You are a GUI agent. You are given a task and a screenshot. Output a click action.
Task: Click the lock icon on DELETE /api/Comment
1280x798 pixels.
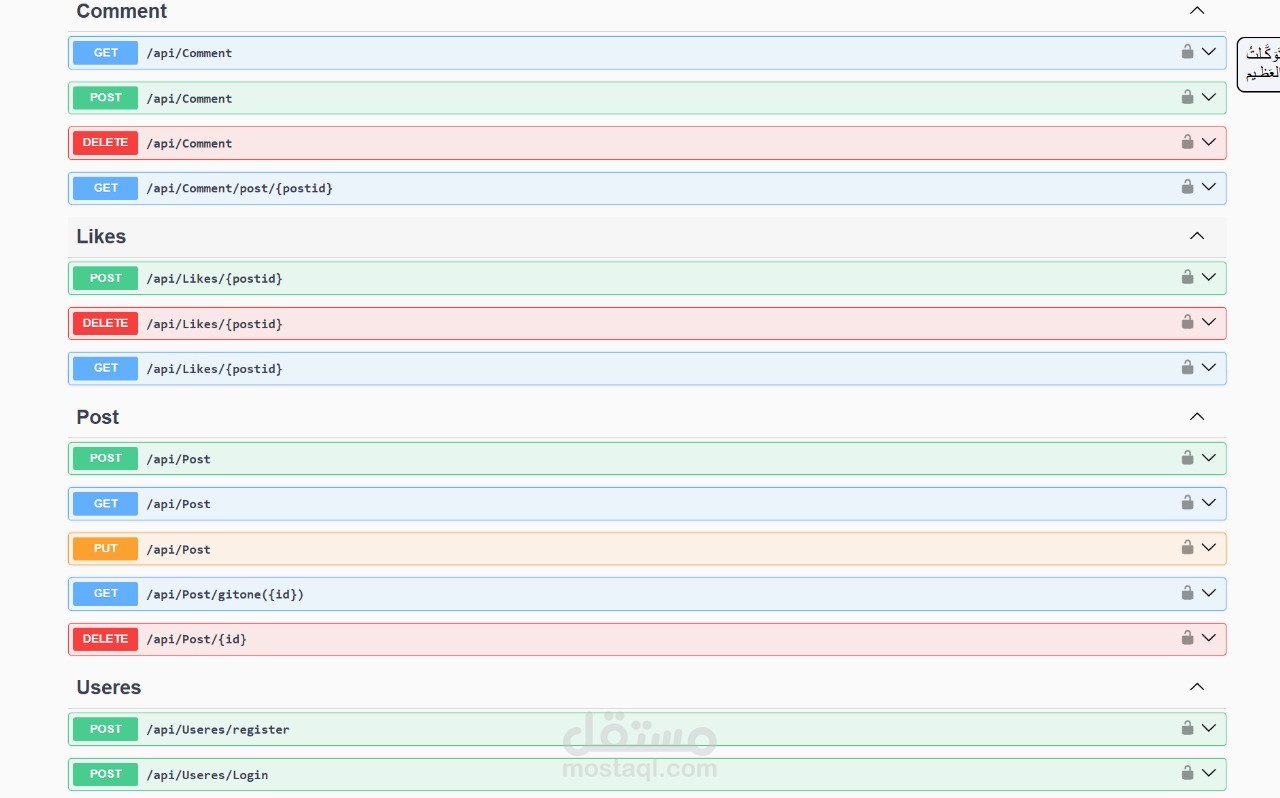[x=1187, y=142]
